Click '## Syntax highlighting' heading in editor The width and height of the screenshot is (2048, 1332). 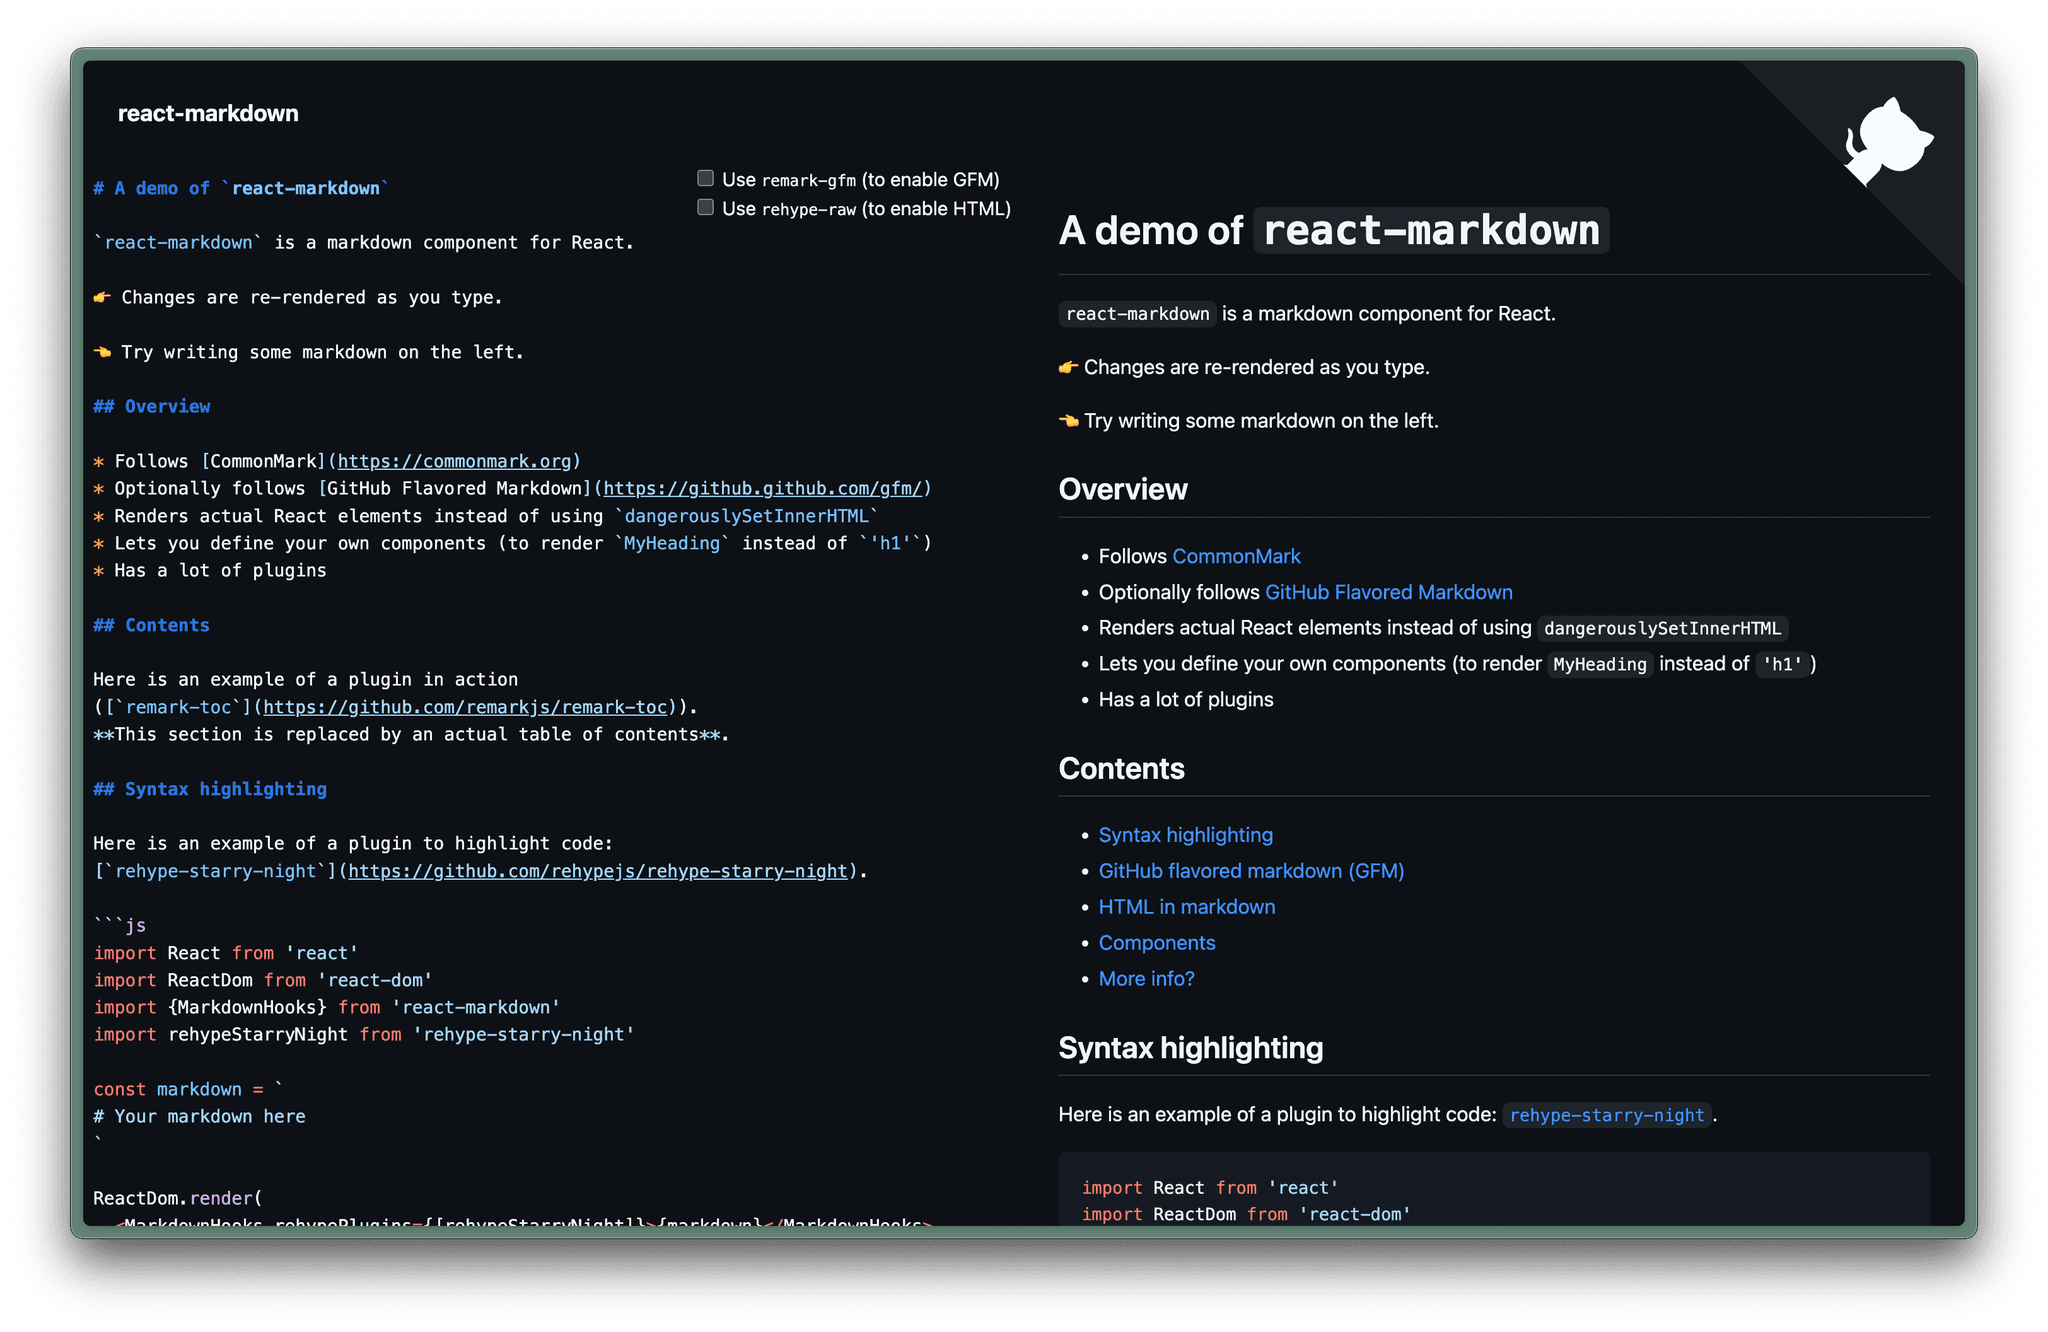point(210,789)
